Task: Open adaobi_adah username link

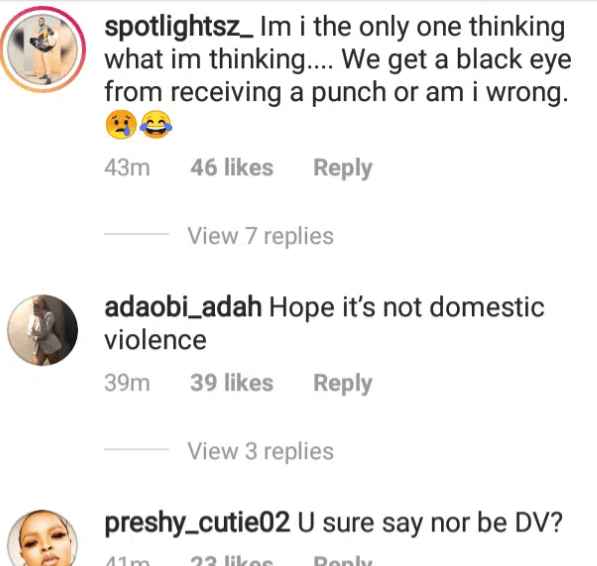Action: (183, 307)
